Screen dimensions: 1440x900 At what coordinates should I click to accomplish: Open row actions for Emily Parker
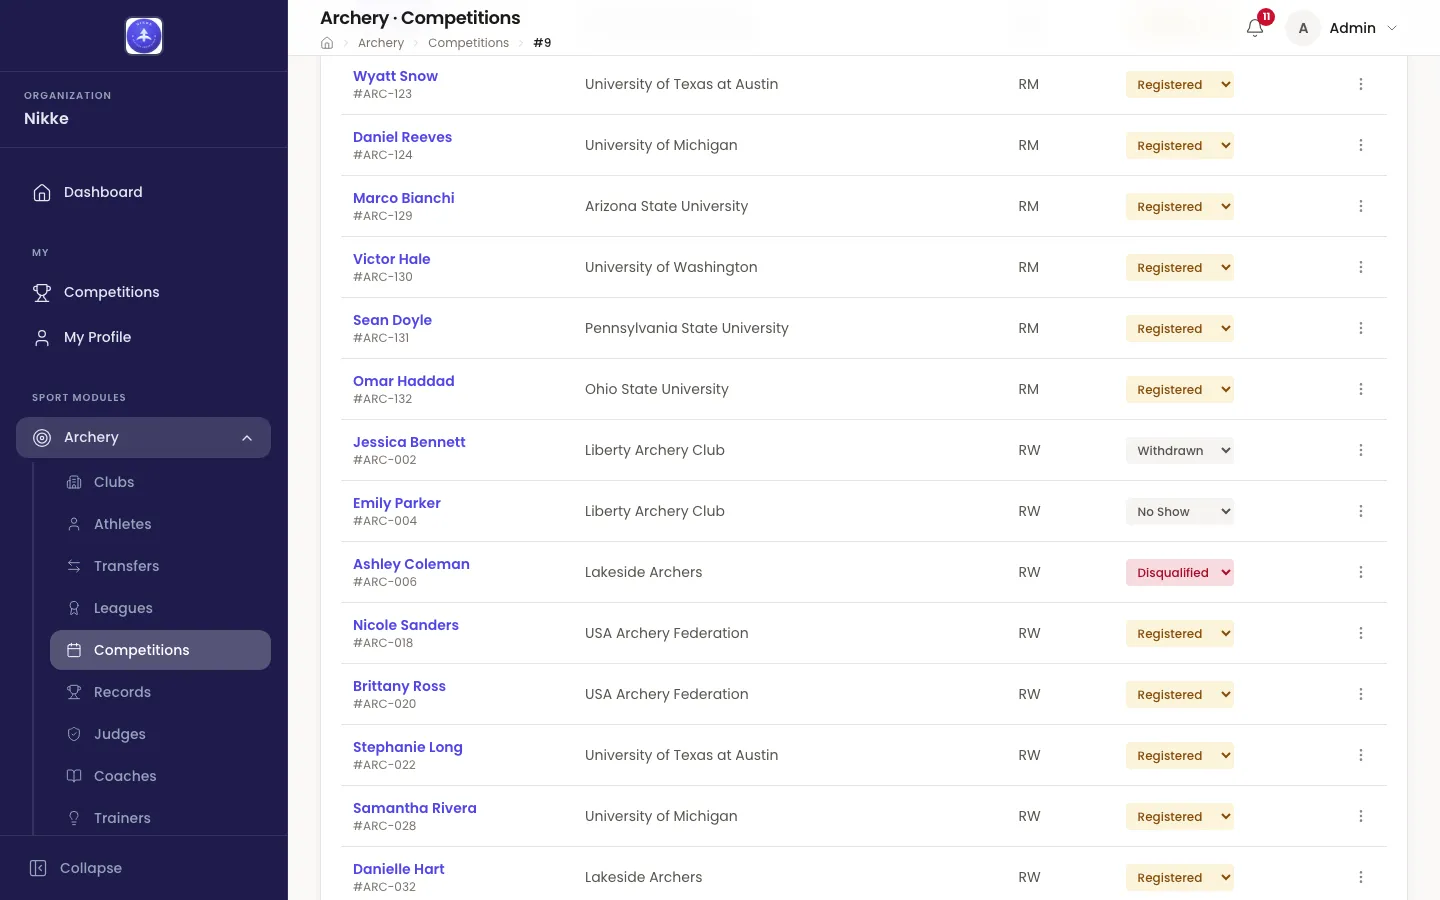1361,512
